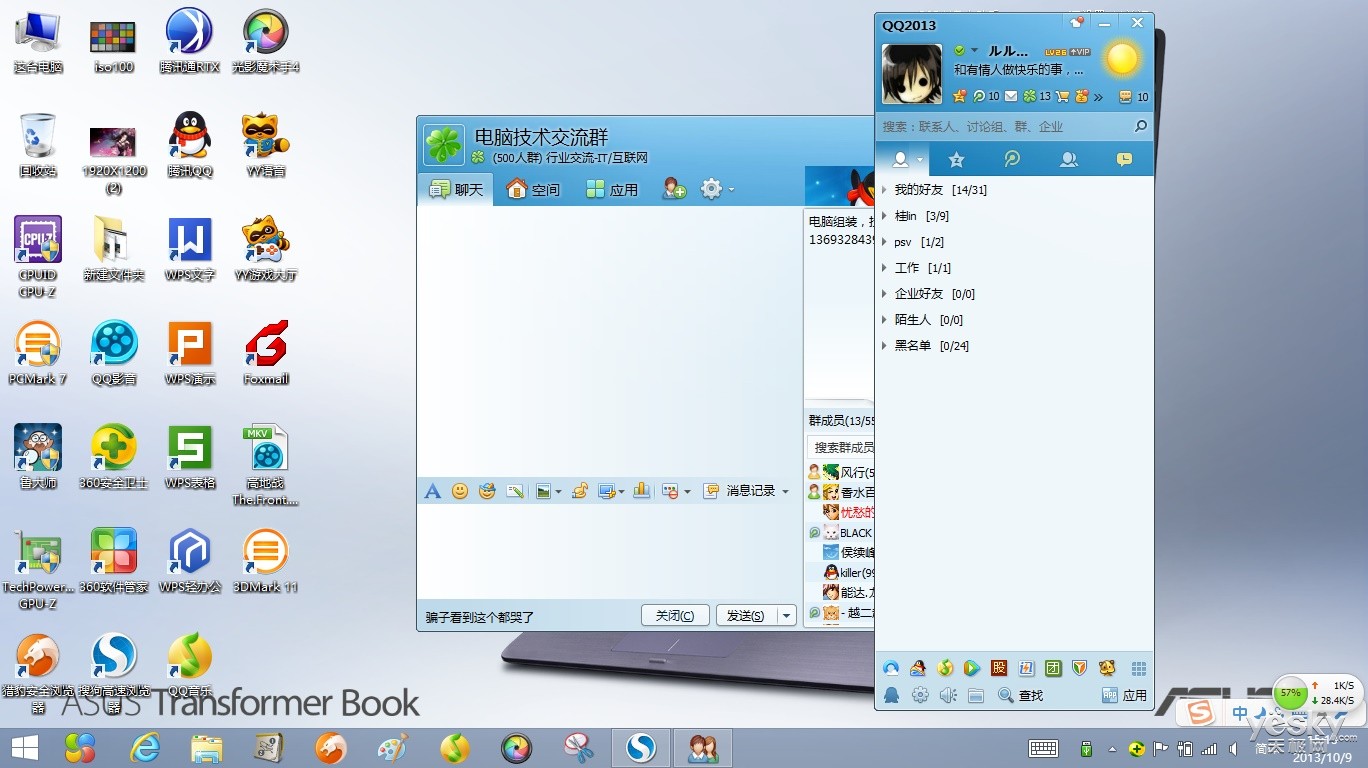The image size is (1368, 768).
Task: Open group settings gear dropdown in chat window
Action: point(731,189)
